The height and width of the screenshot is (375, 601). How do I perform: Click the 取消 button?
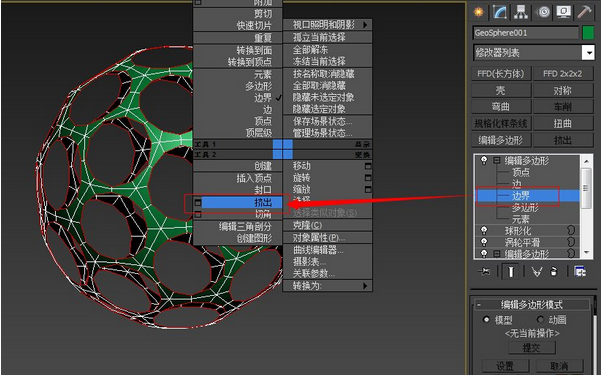pyautogui.click(x=560, y=365)
